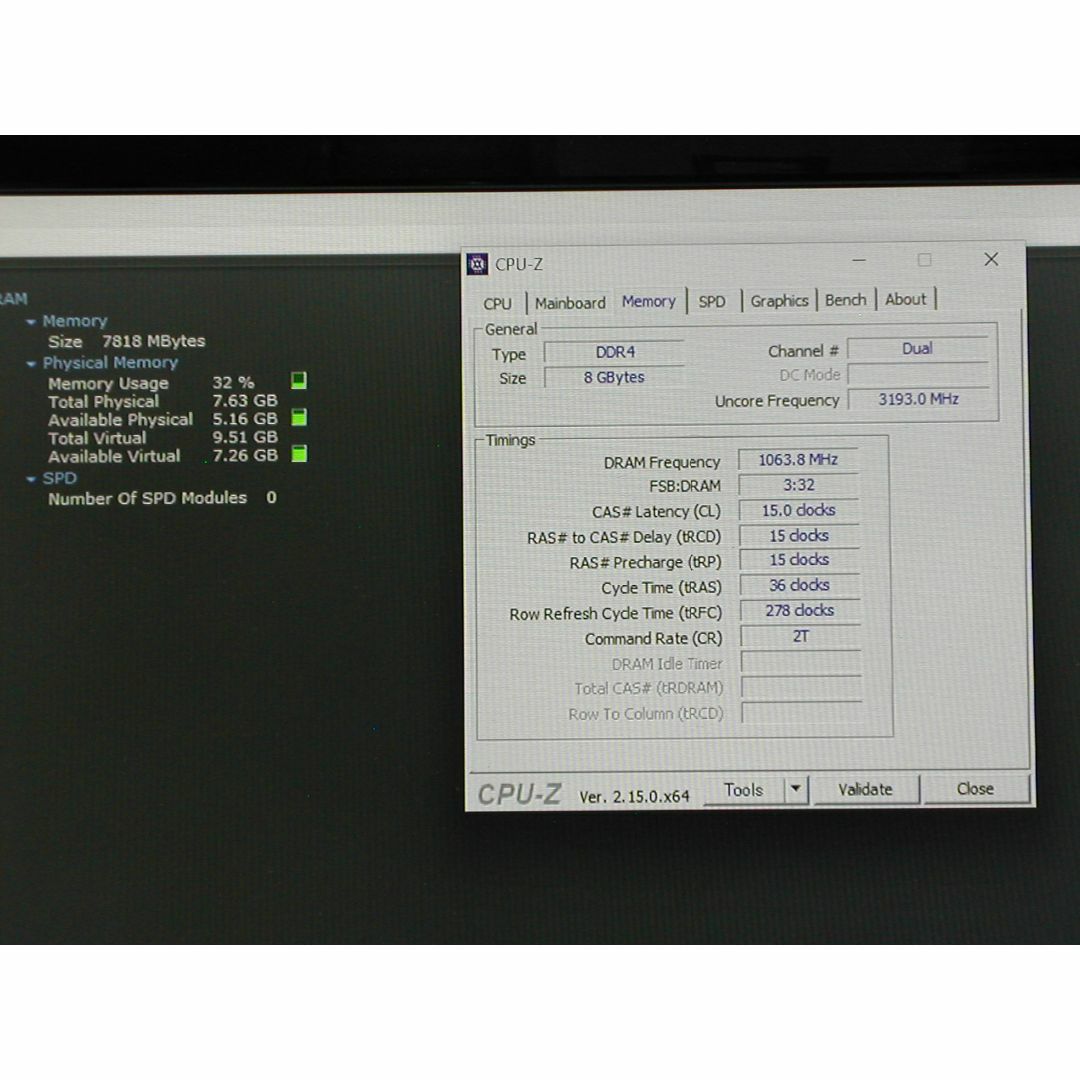Screen dimensions: 1080x1080
Task: Click the Close button in CPU-Z
Action: coord(975,789)
